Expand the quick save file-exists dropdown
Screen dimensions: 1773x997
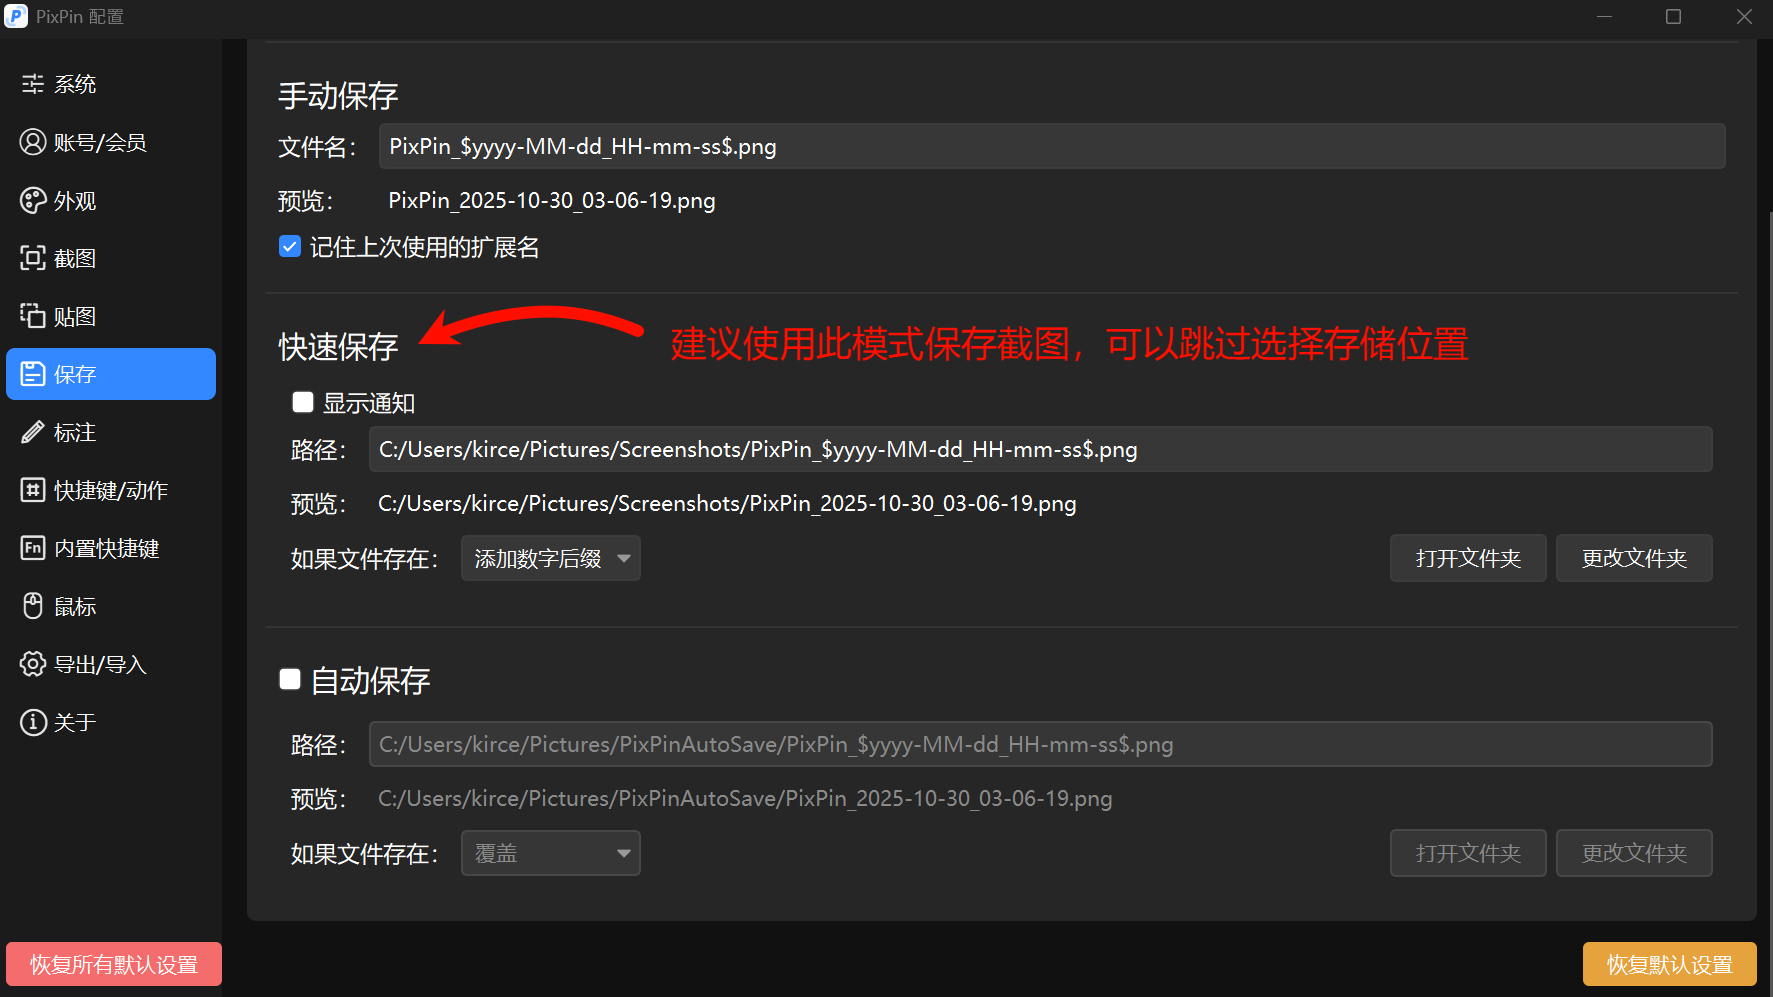click(551, 558)
